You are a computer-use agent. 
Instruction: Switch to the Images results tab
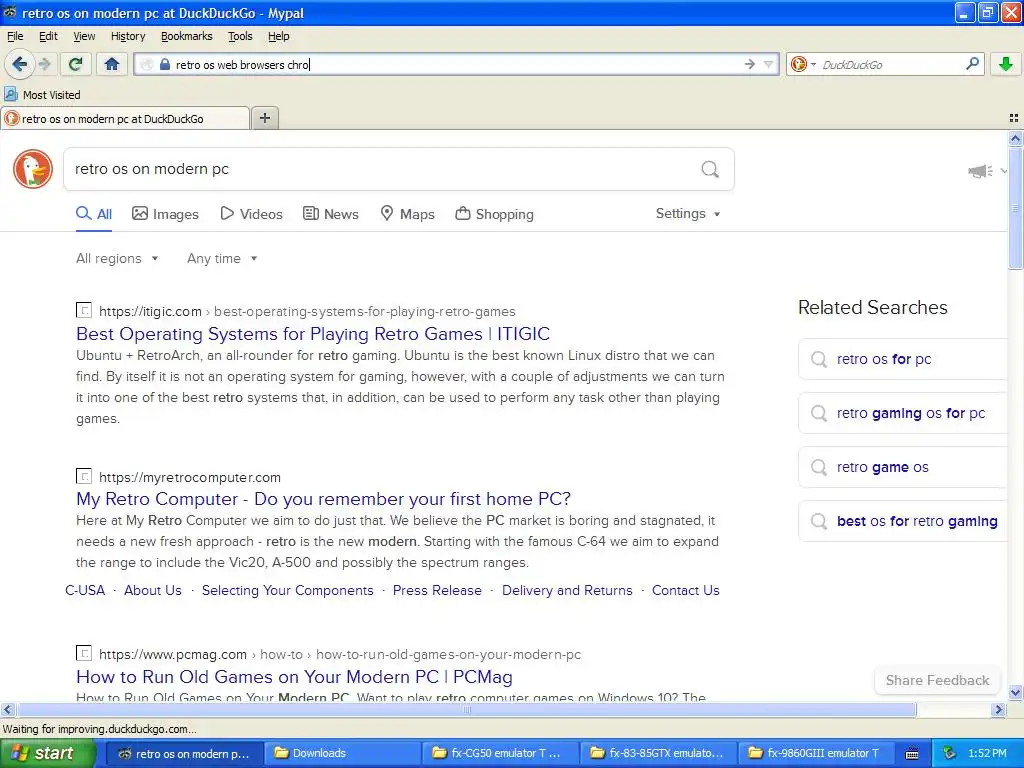[165, 214]
